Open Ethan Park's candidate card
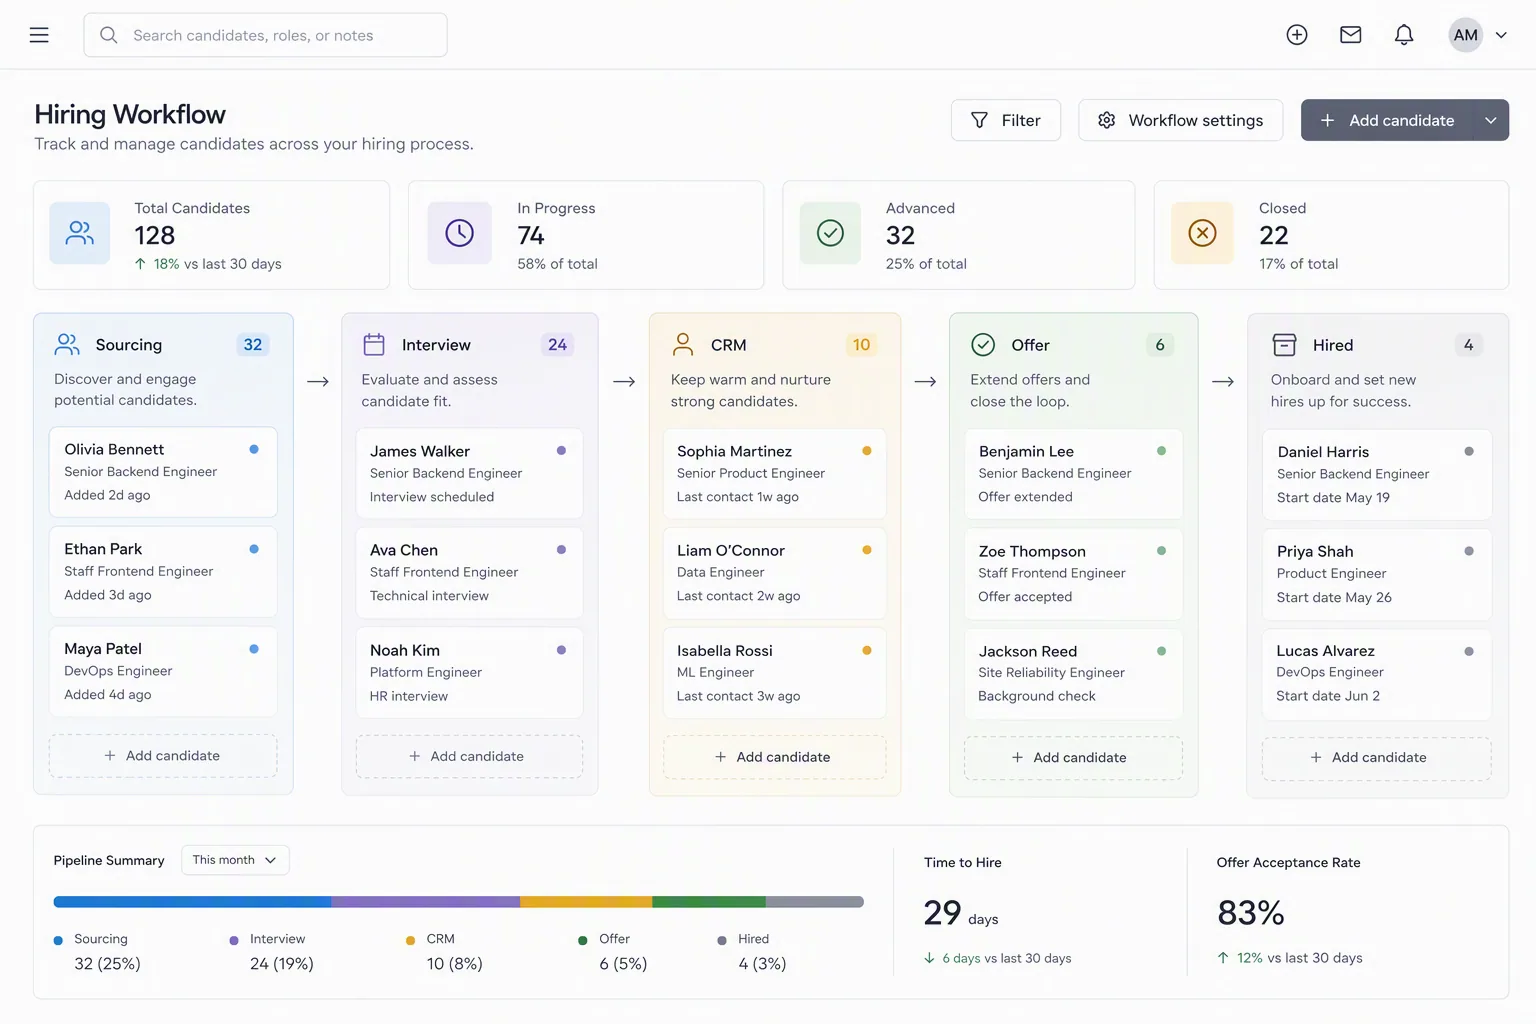Image resolution: width=1536 pixels, height=1024 pixels. [x=163, y=572]
